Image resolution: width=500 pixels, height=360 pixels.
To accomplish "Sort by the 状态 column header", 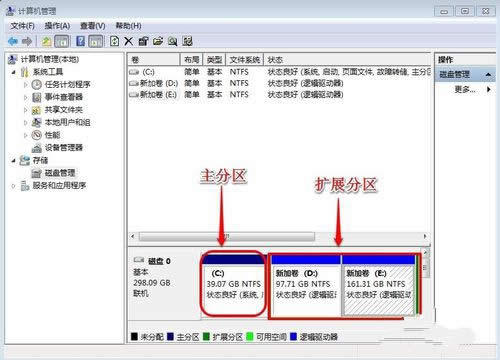I will pos(347,60).
